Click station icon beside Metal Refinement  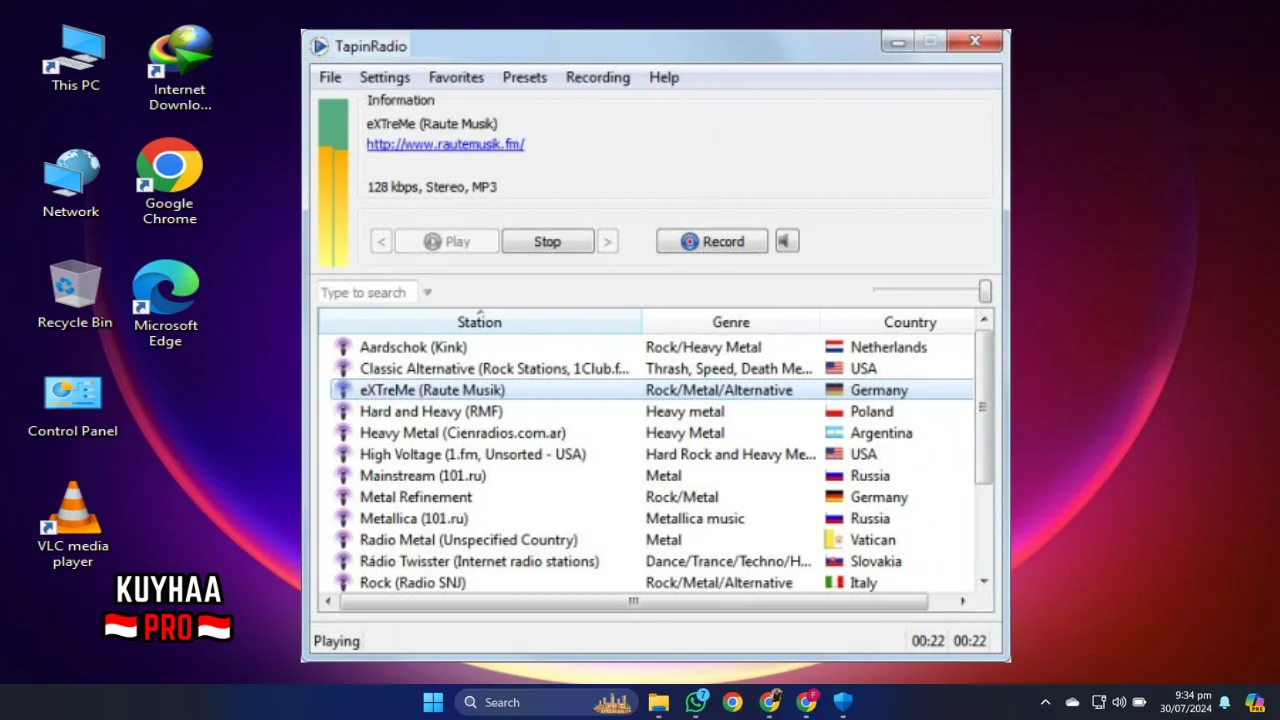343,497
